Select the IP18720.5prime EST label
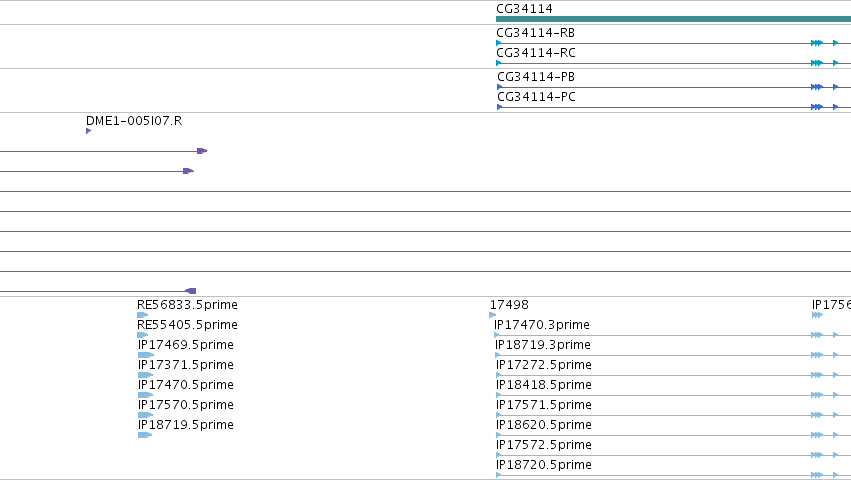Viewport: 851px width, 480px height. [x=543, y=465]
